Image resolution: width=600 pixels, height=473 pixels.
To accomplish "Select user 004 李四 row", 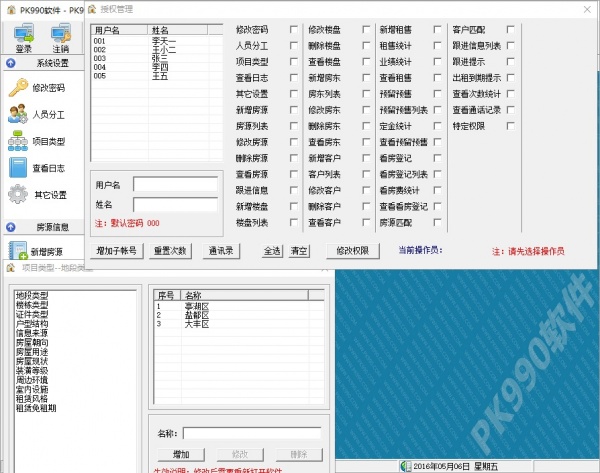I will tap(157, 67).
